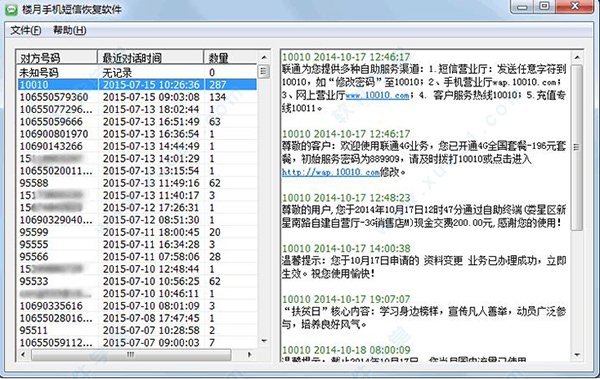The image size is (600, 379).
Task: Click the 2015-07-13 13:15:54 time cell
Action: [151, 171]
